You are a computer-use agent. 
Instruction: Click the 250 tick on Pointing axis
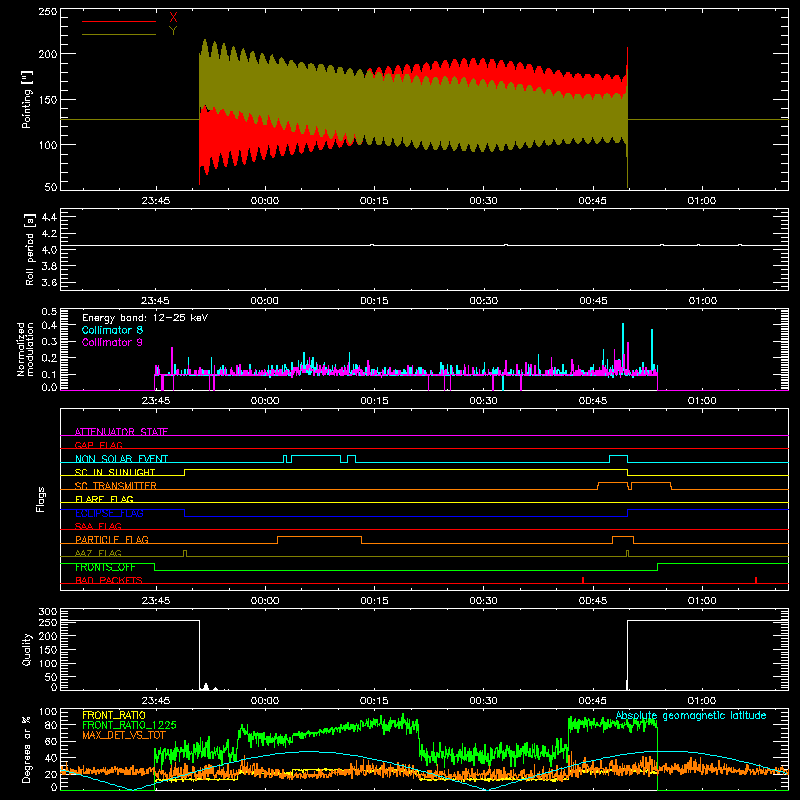[48, 11]
